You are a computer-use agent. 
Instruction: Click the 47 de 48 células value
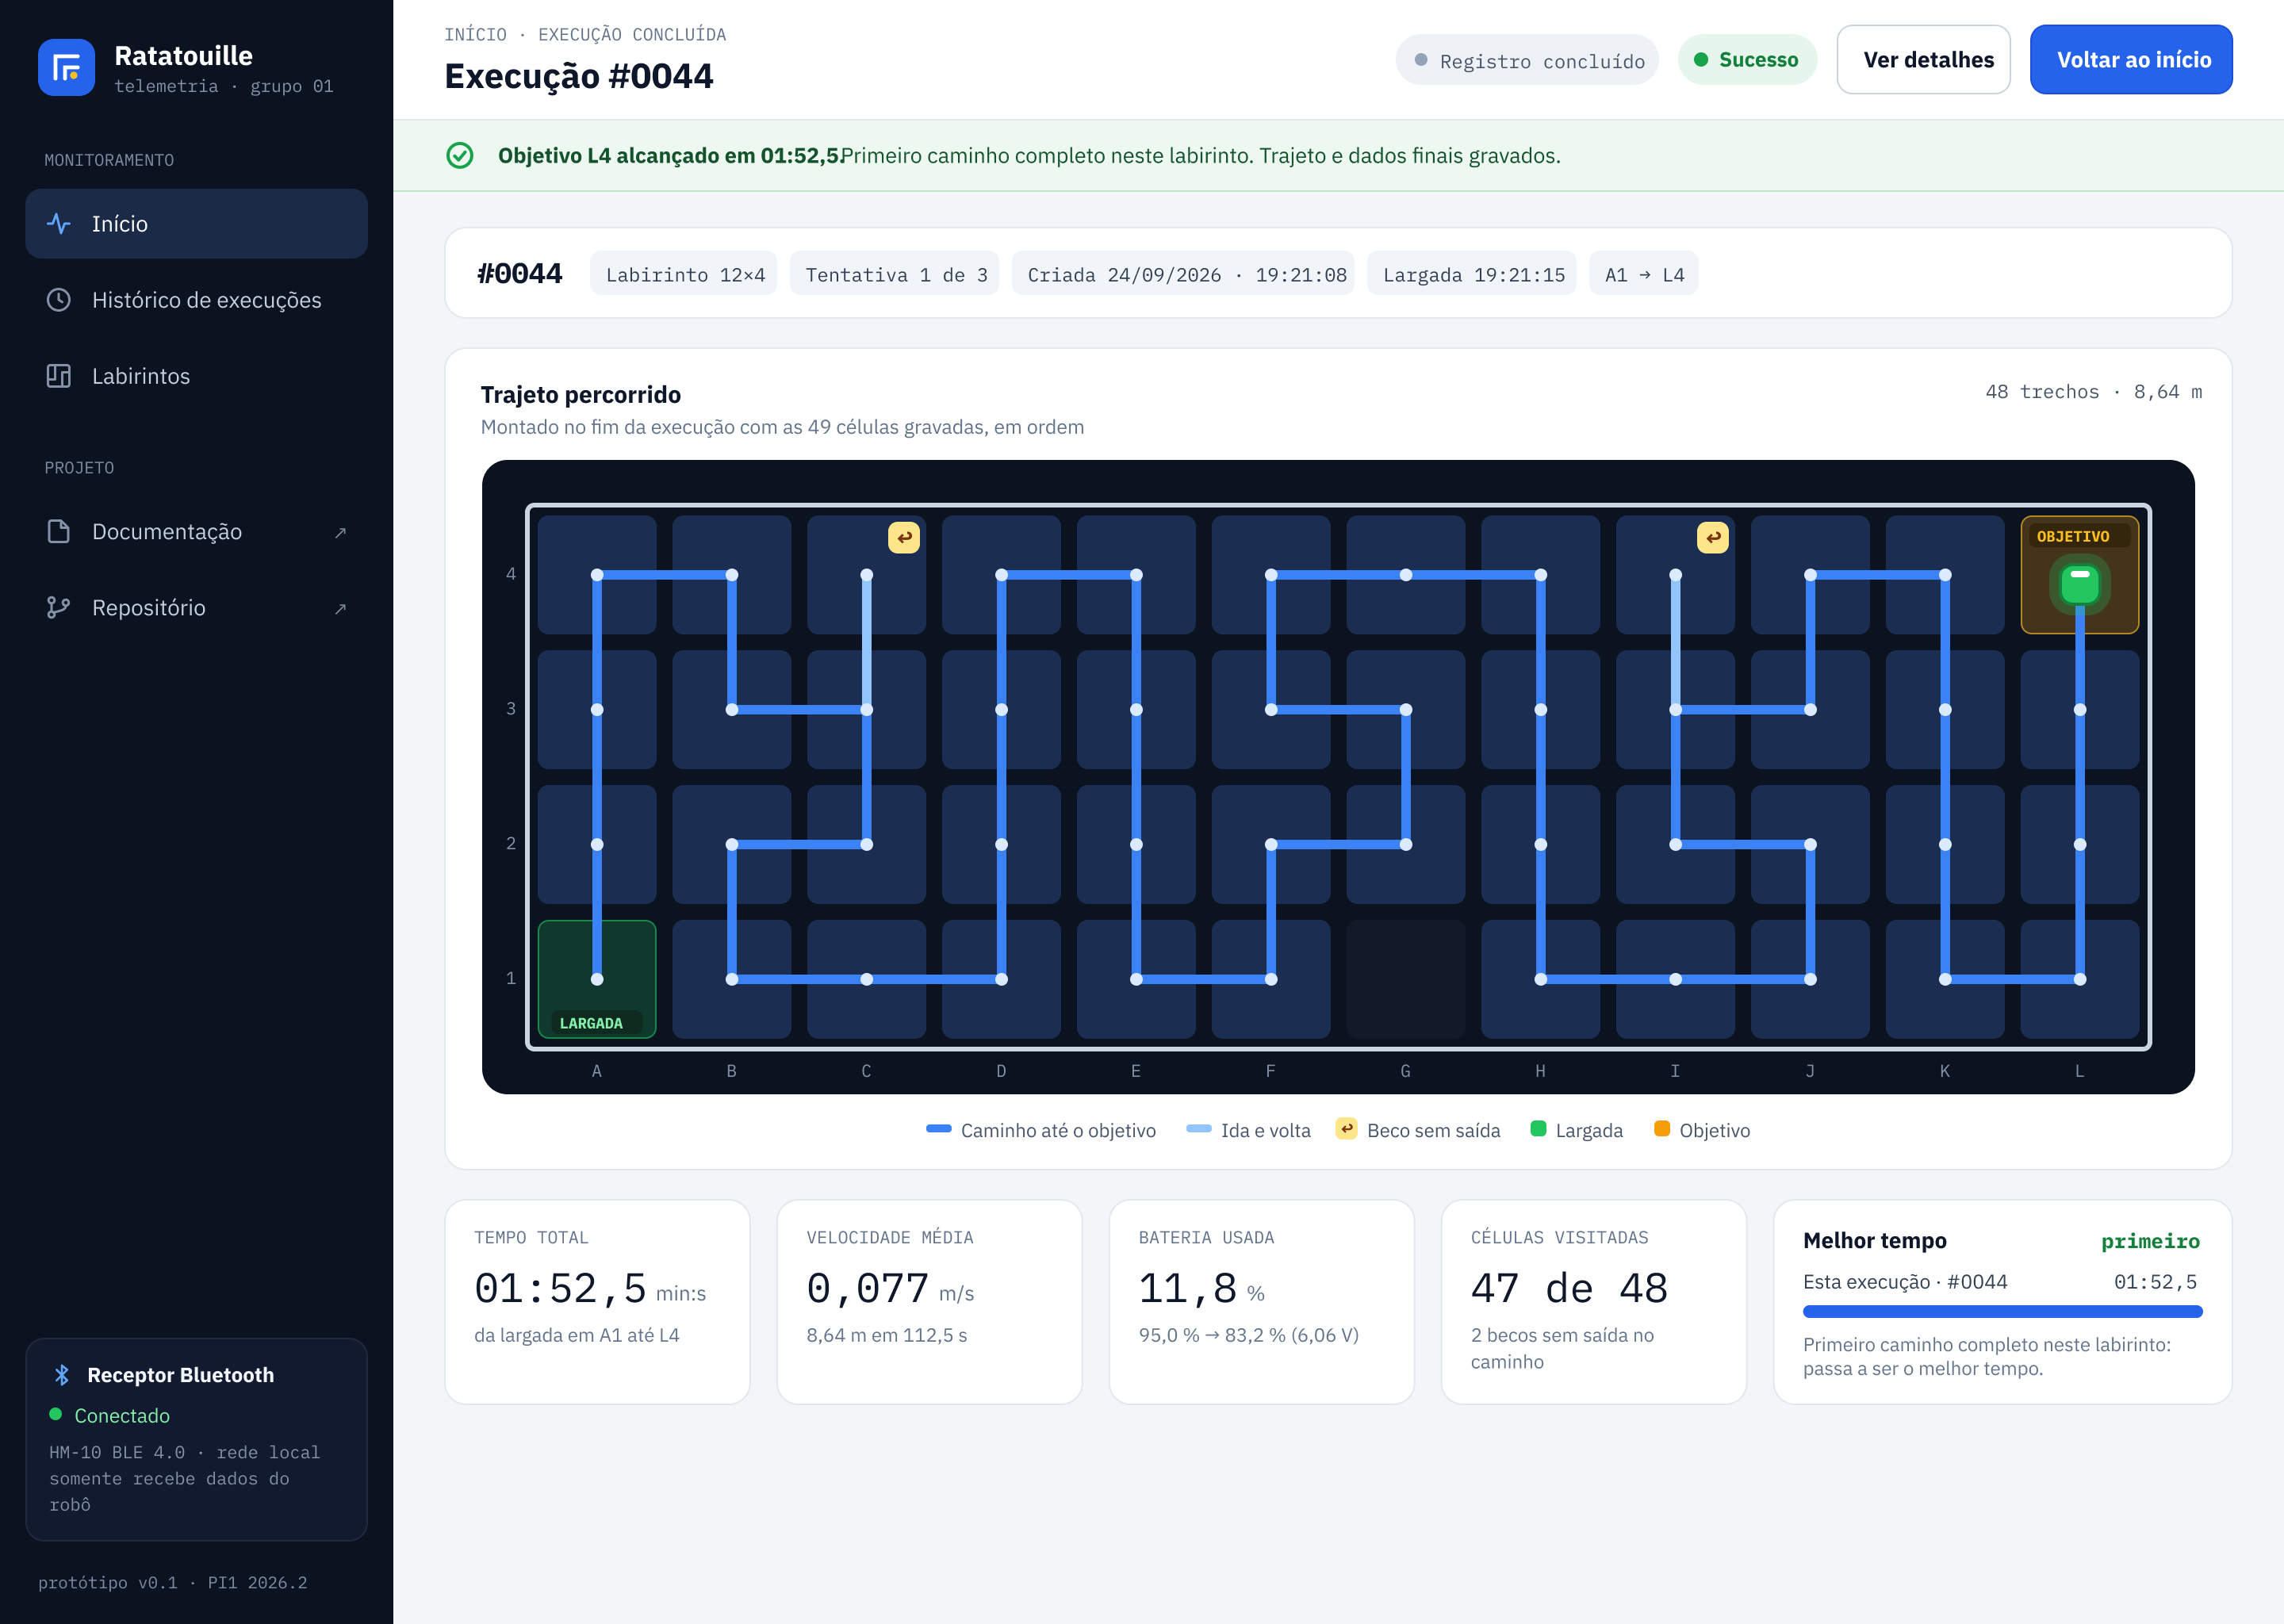(1569, 1288)
